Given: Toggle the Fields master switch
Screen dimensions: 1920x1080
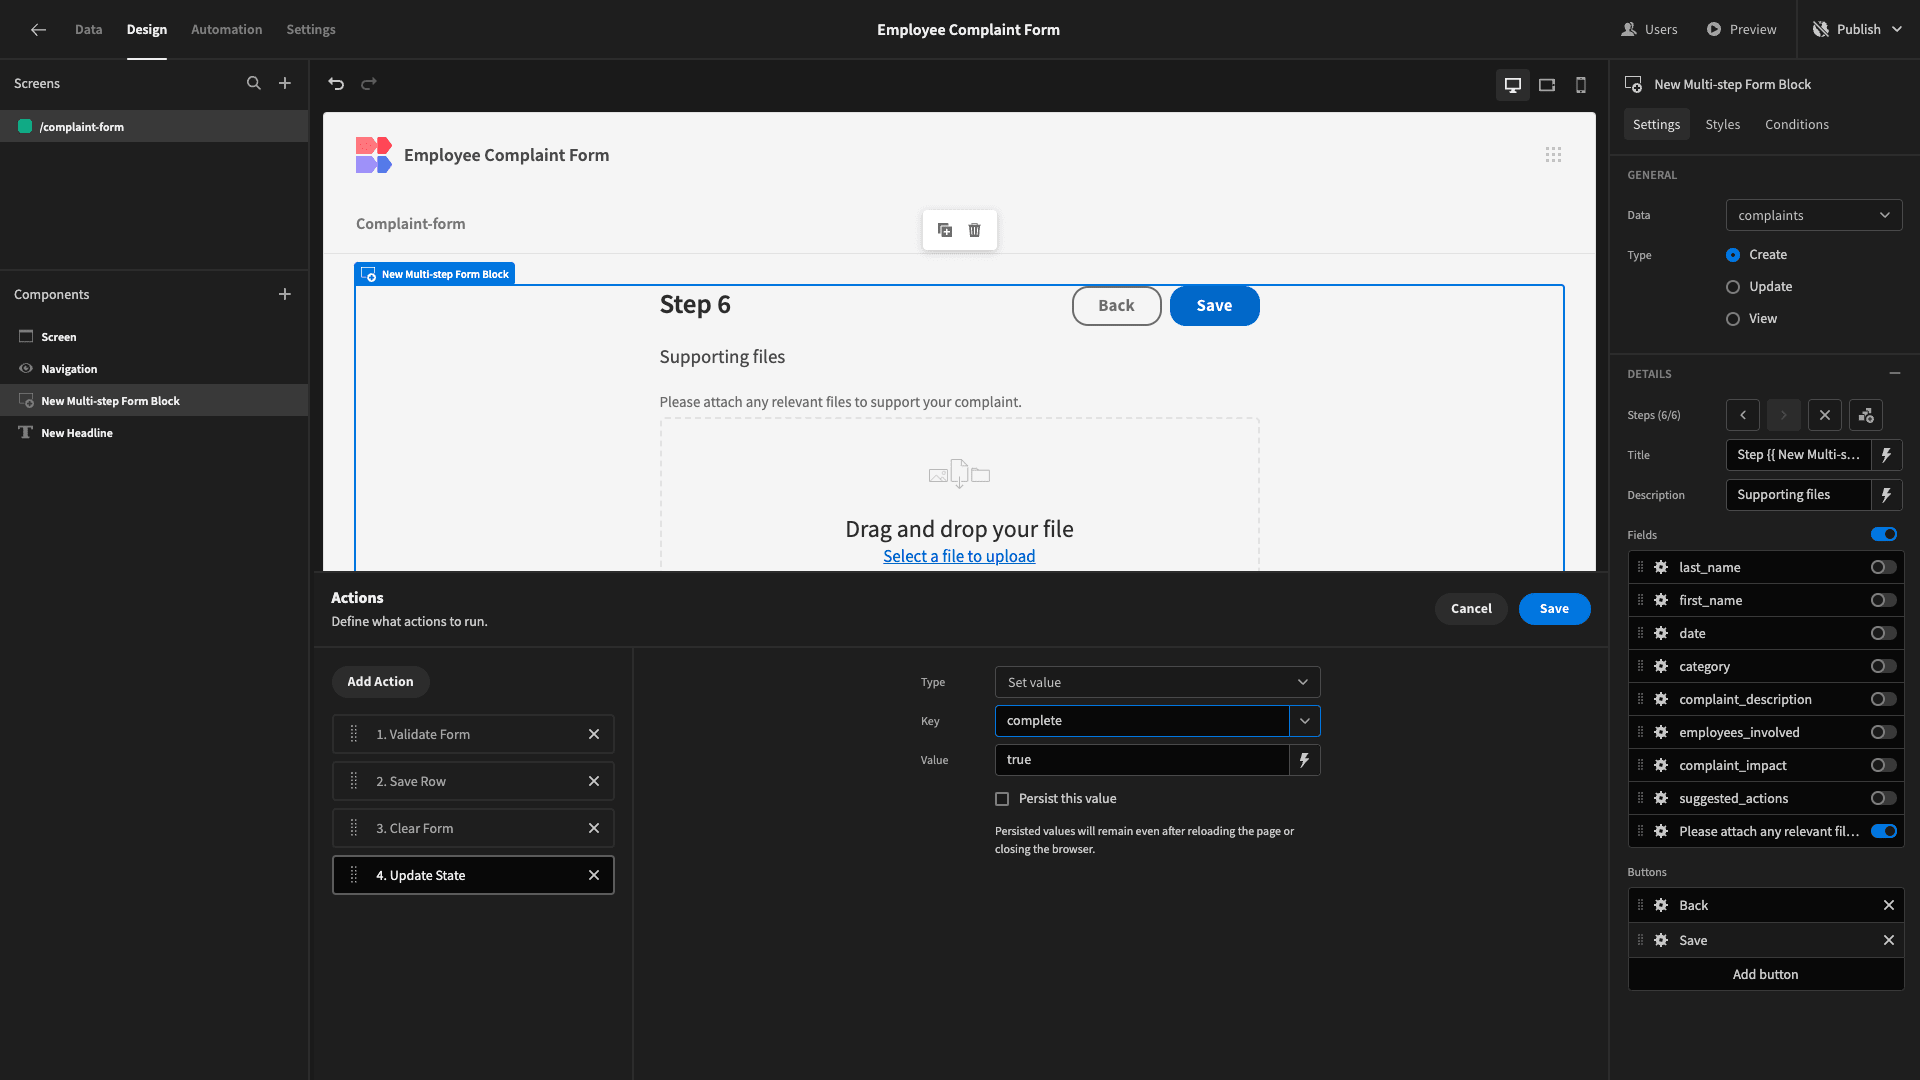Looking at the screenshot, I should coord(1884,534).
